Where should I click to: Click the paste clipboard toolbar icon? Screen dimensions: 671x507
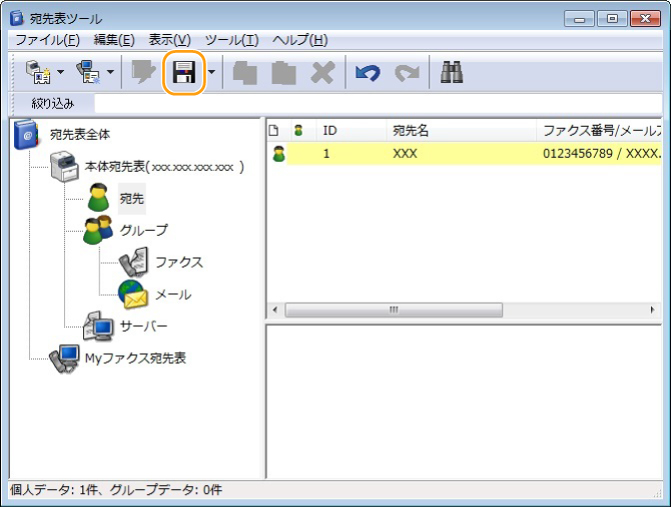click(284, 73)
